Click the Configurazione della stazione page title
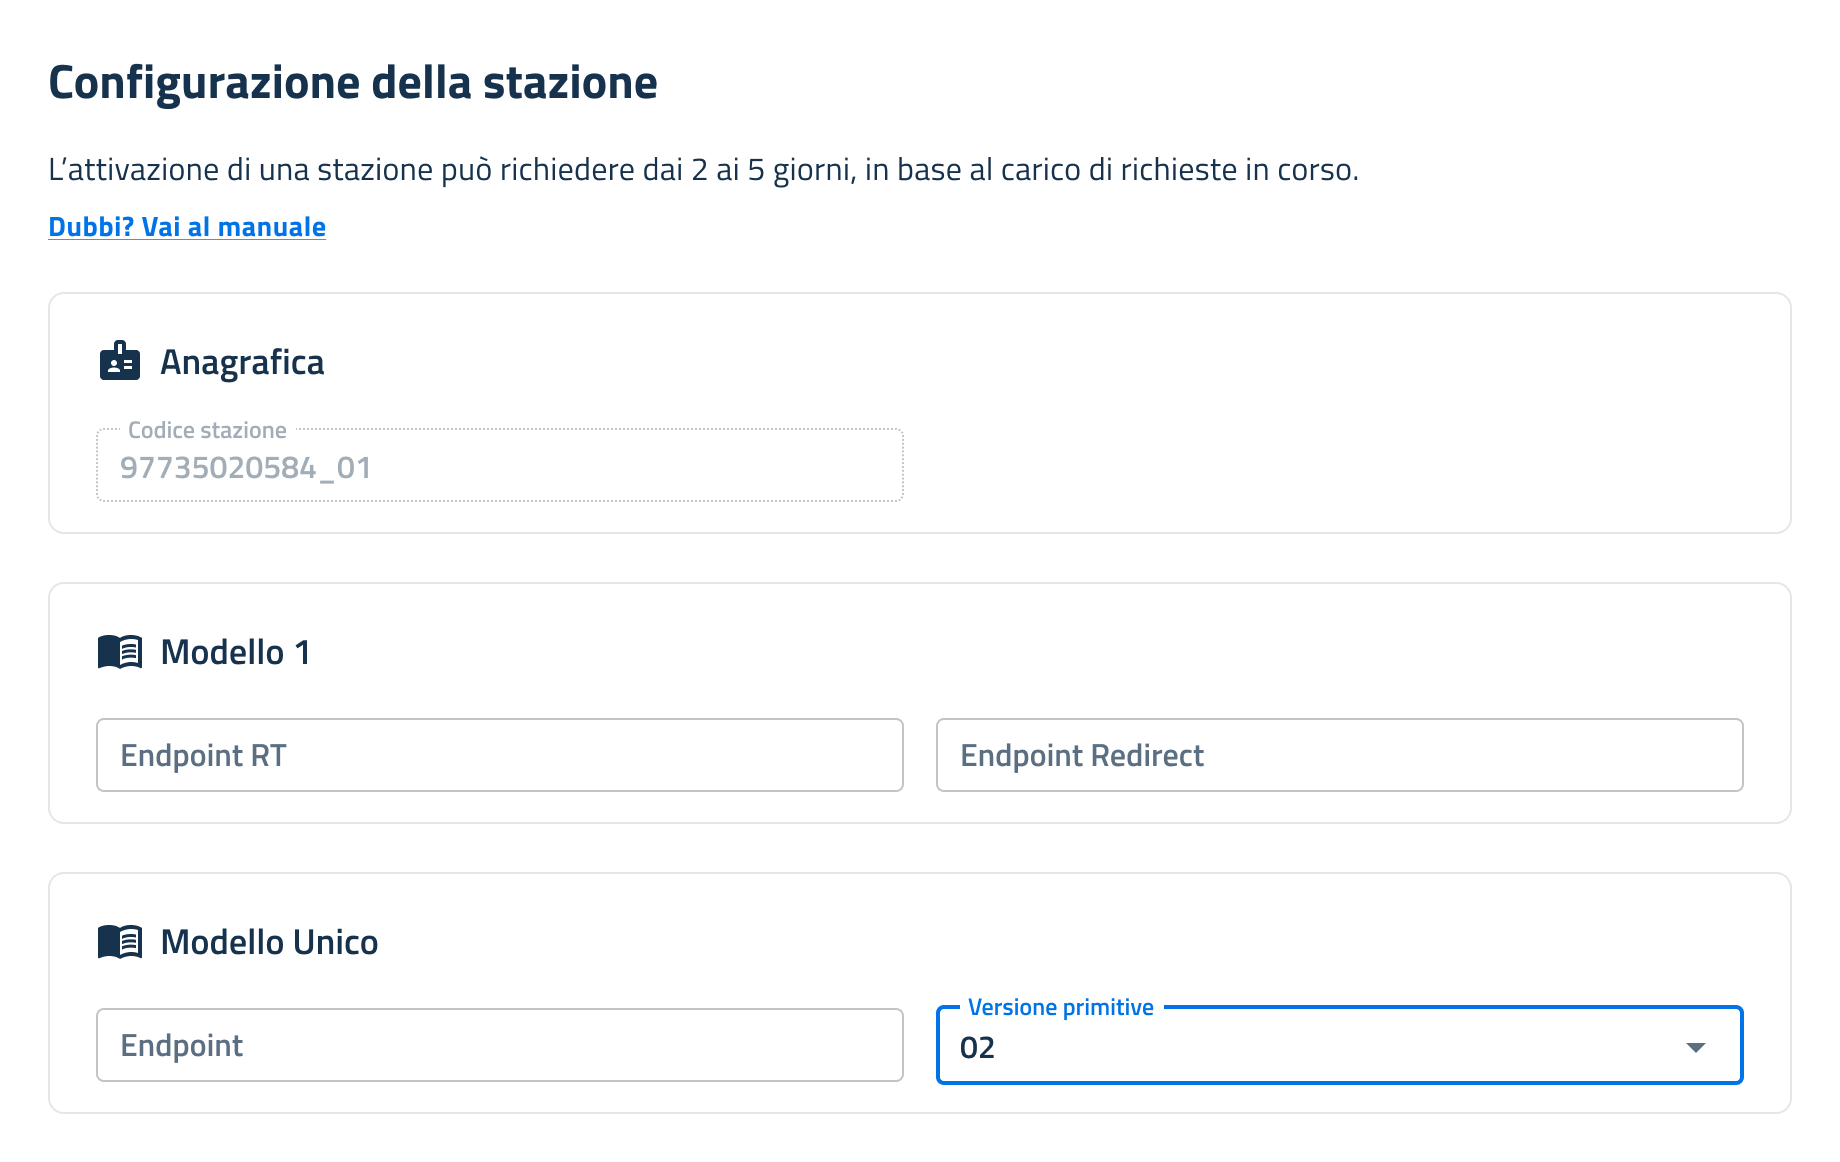This screenshot has height=1162, width=1840. click(x=353, y=82)
